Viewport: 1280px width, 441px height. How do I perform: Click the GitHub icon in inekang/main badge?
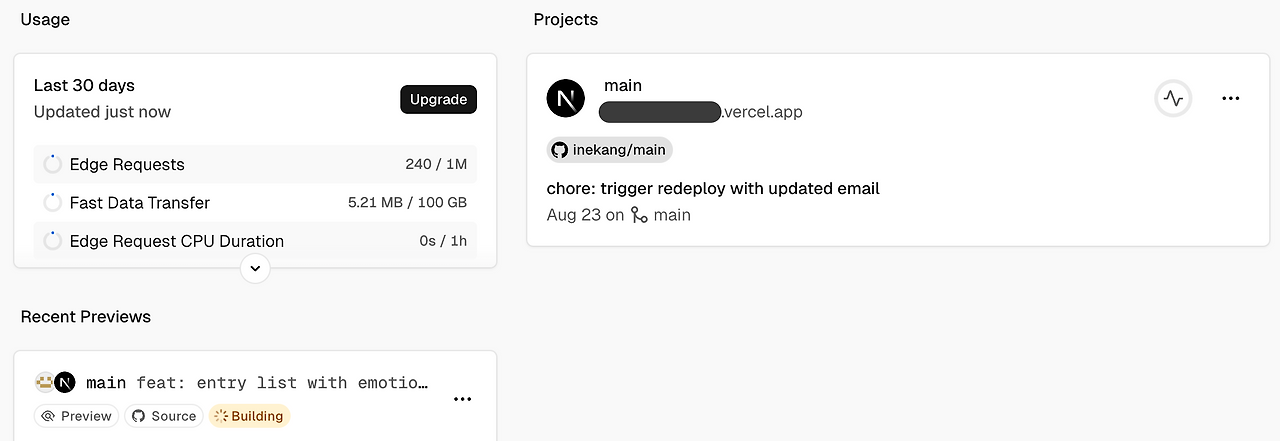[x=560, y=150]
